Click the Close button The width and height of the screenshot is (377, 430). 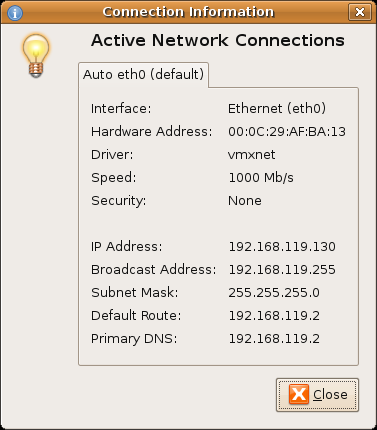pos(317,395)
